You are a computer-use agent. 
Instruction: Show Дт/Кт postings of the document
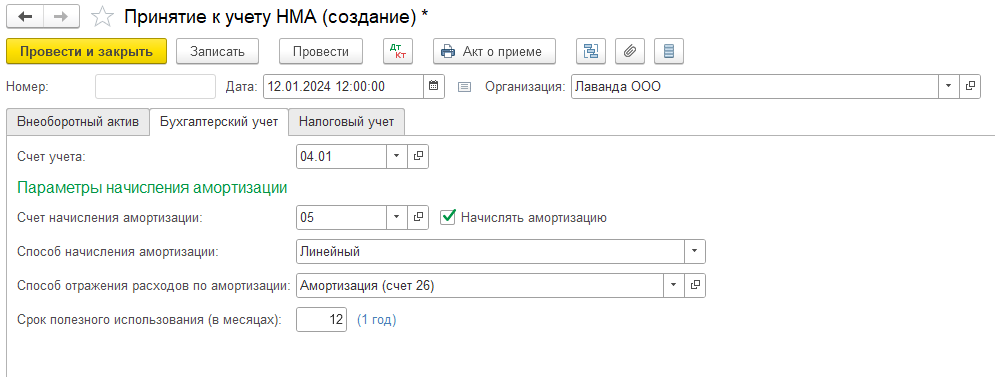click(398, 51)
